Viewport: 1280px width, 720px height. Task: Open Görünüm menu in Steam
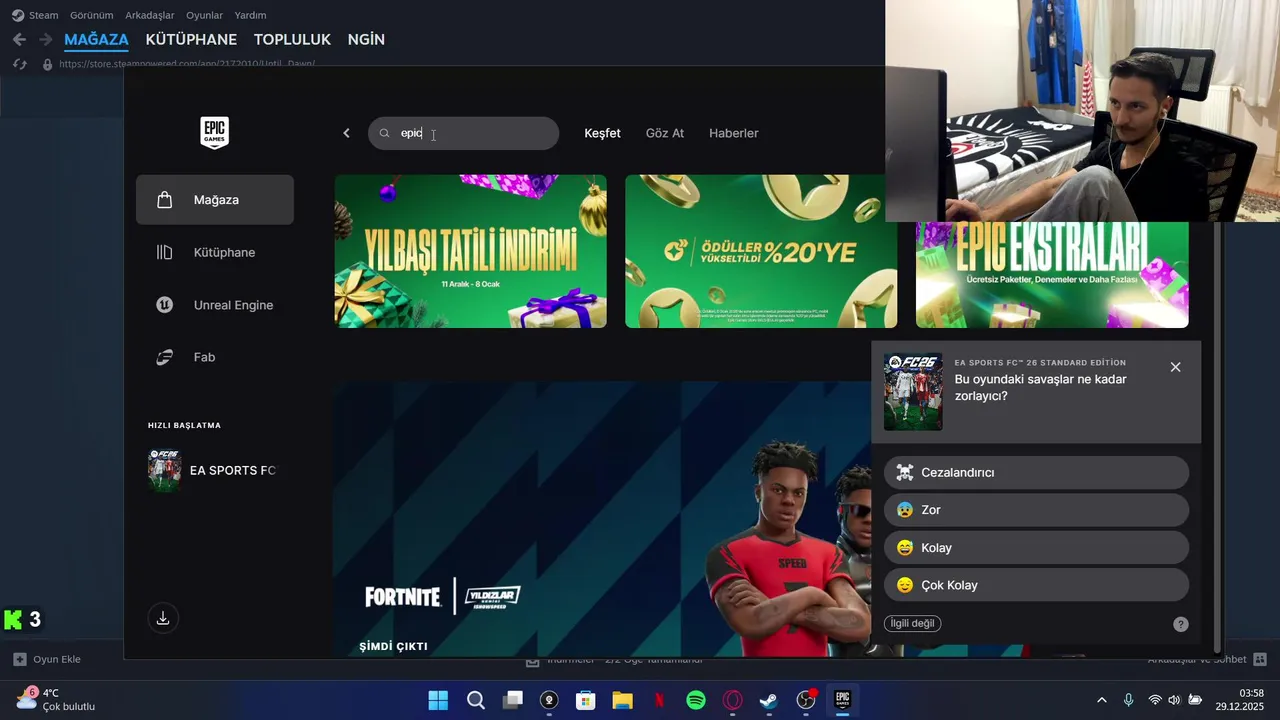tap(92, 15)
